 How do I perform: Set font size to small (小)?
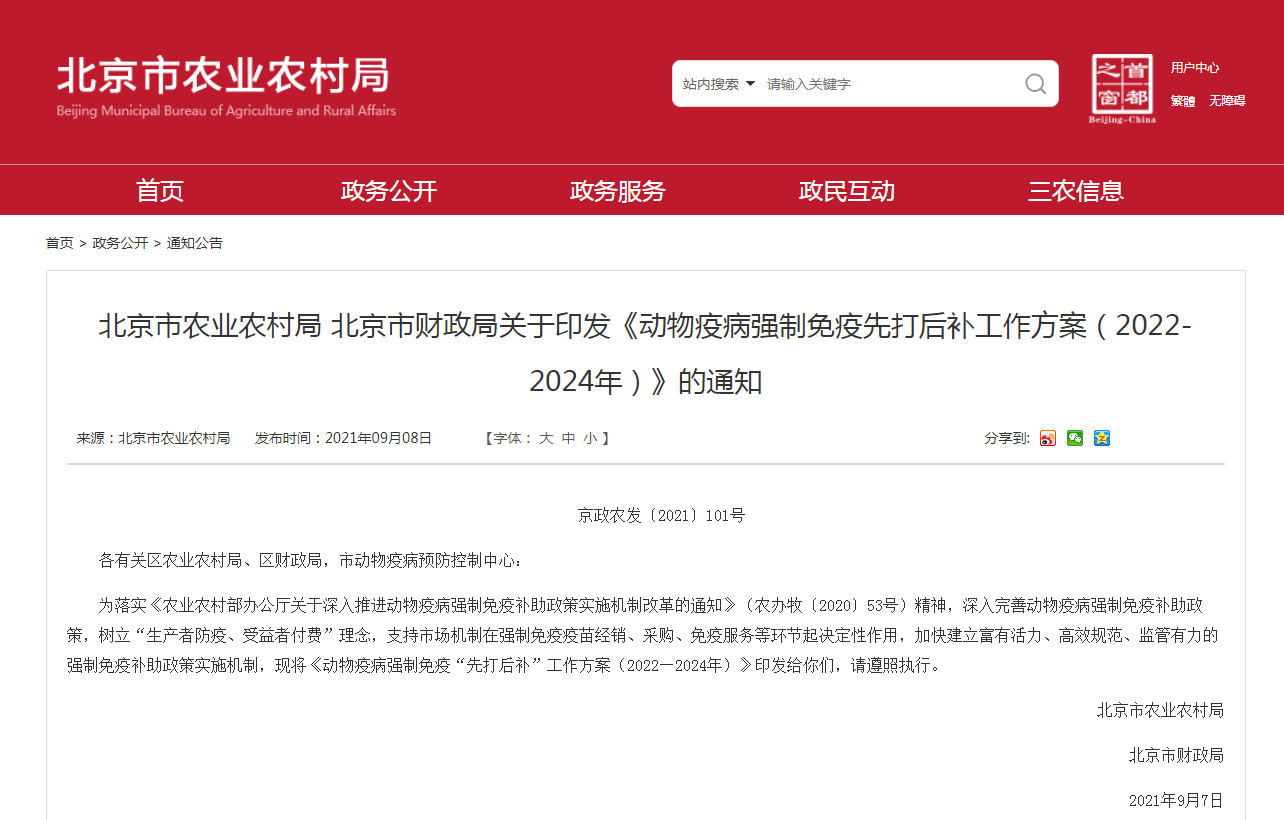pyautogui.click(x=590, y=438)
